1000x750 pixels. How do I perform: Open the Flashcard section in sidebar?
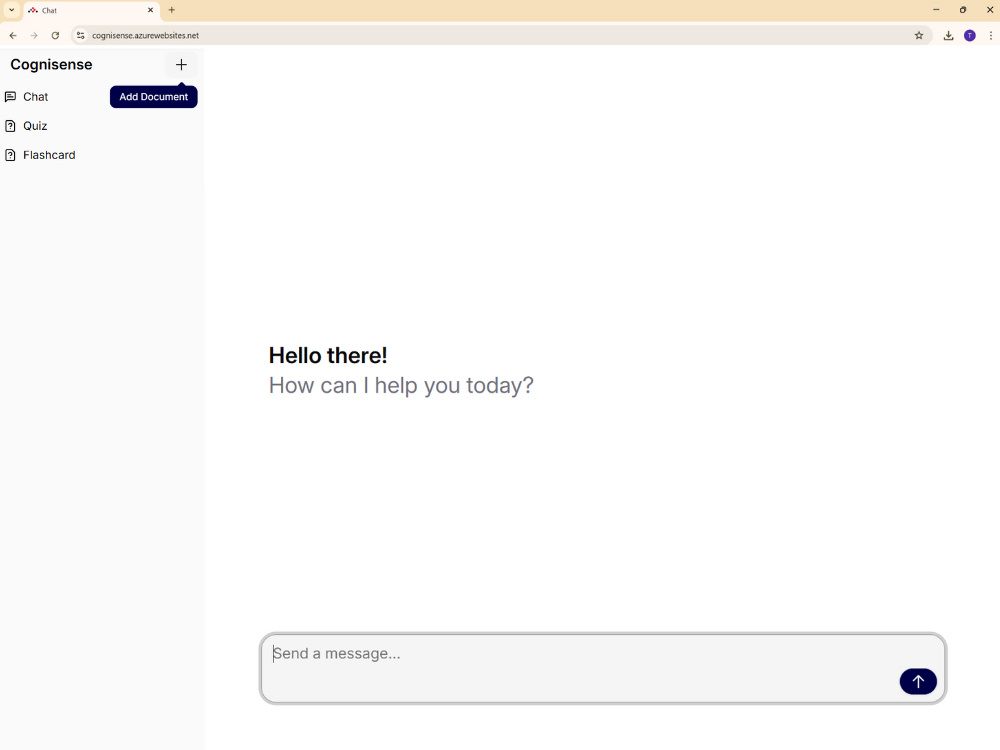point(49,155)
